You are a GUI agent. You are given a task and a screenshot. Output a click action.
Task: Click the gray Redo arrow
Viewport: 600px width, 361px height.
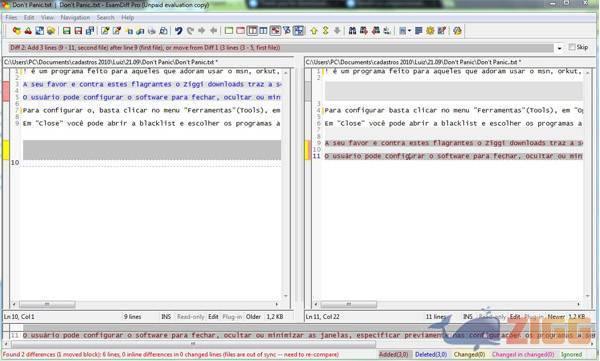tap(190, 31)
